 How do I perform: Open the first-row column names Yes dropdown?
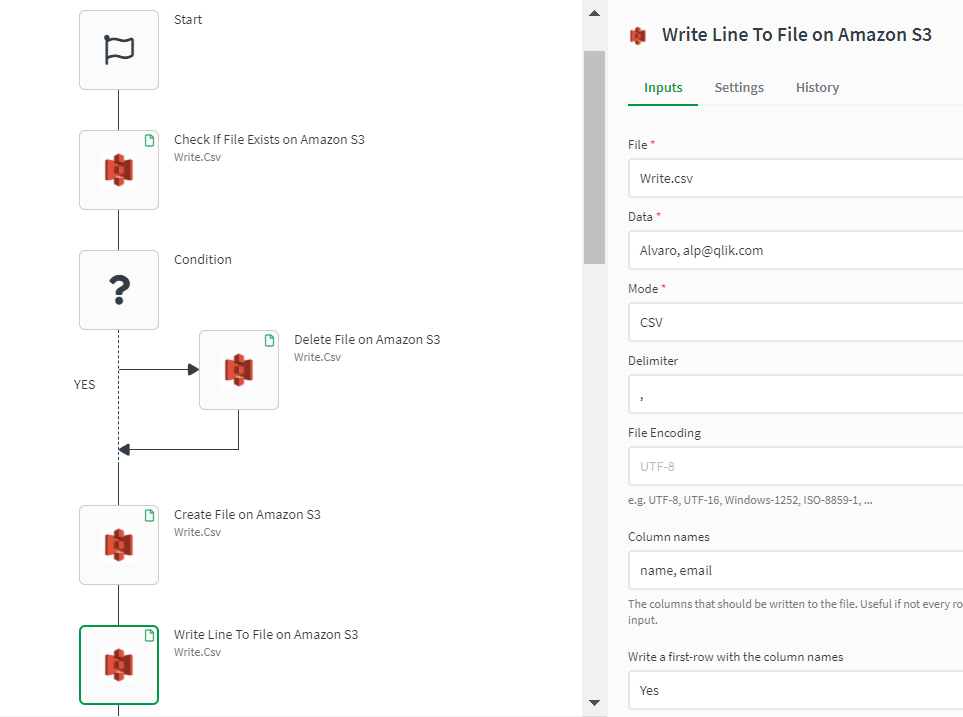tap(793, 690)
